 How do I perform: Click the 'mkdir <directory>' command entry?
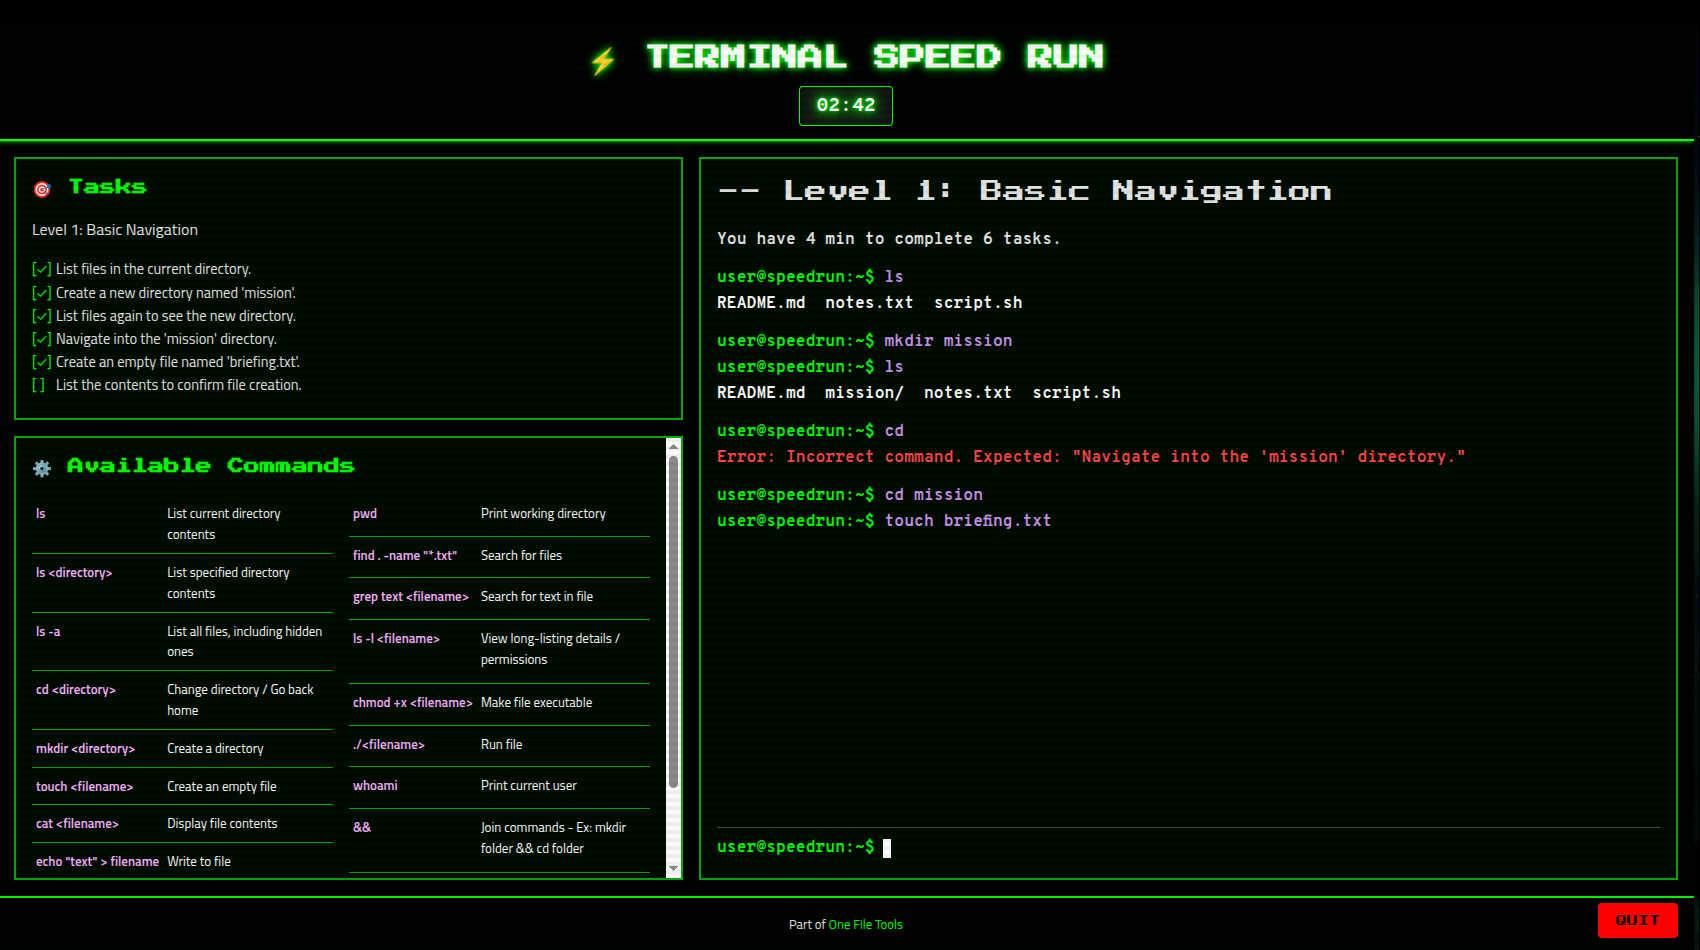click(85, 749)
